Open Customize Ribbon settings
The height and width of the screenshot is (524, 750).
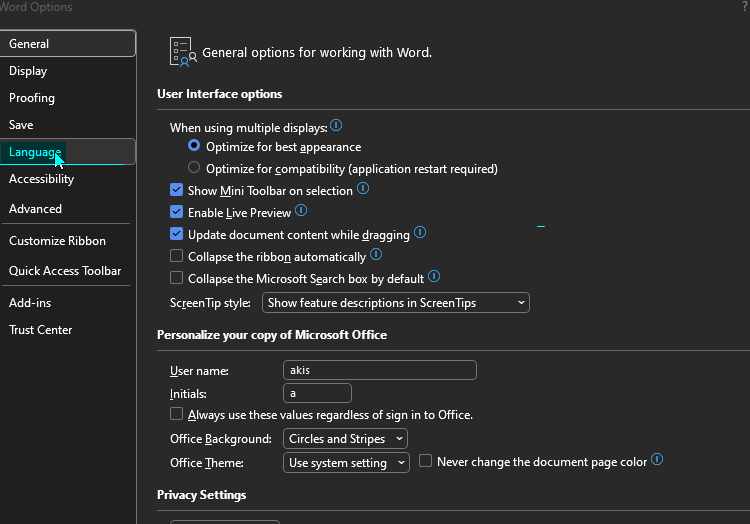click(68, 240)
